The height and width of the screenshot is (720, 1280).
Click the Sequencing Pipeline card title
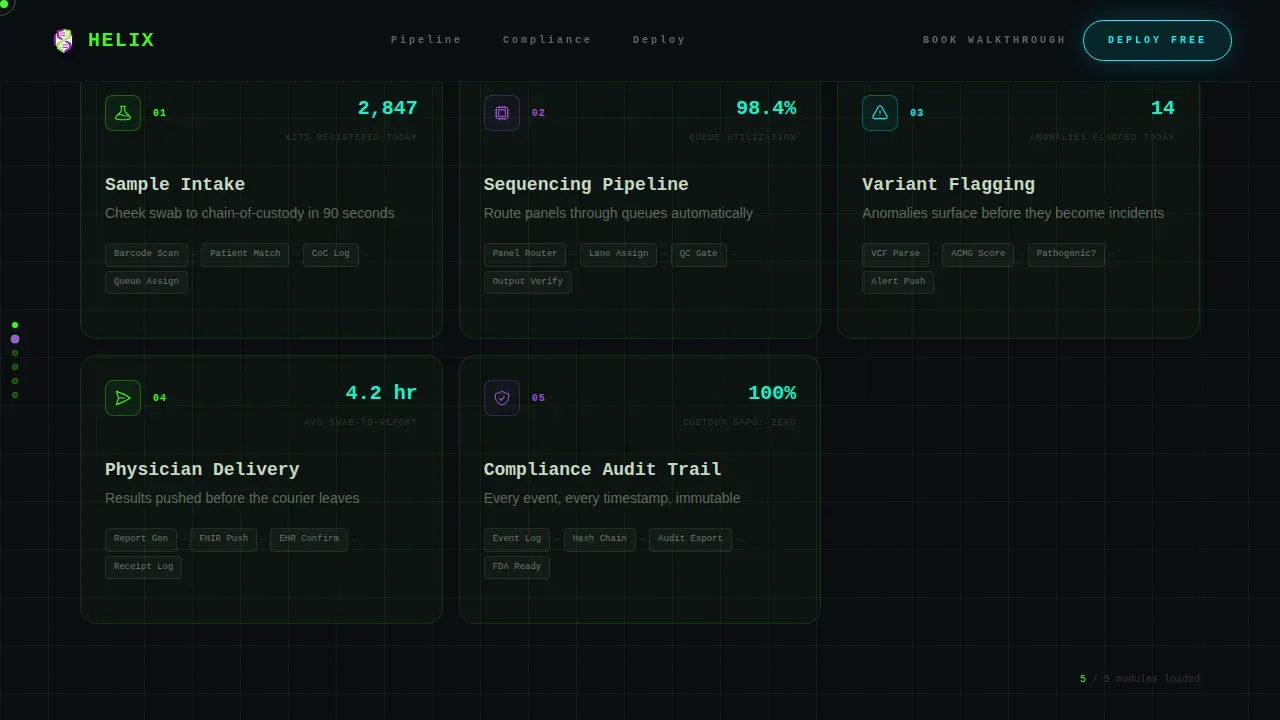(586, 185)
